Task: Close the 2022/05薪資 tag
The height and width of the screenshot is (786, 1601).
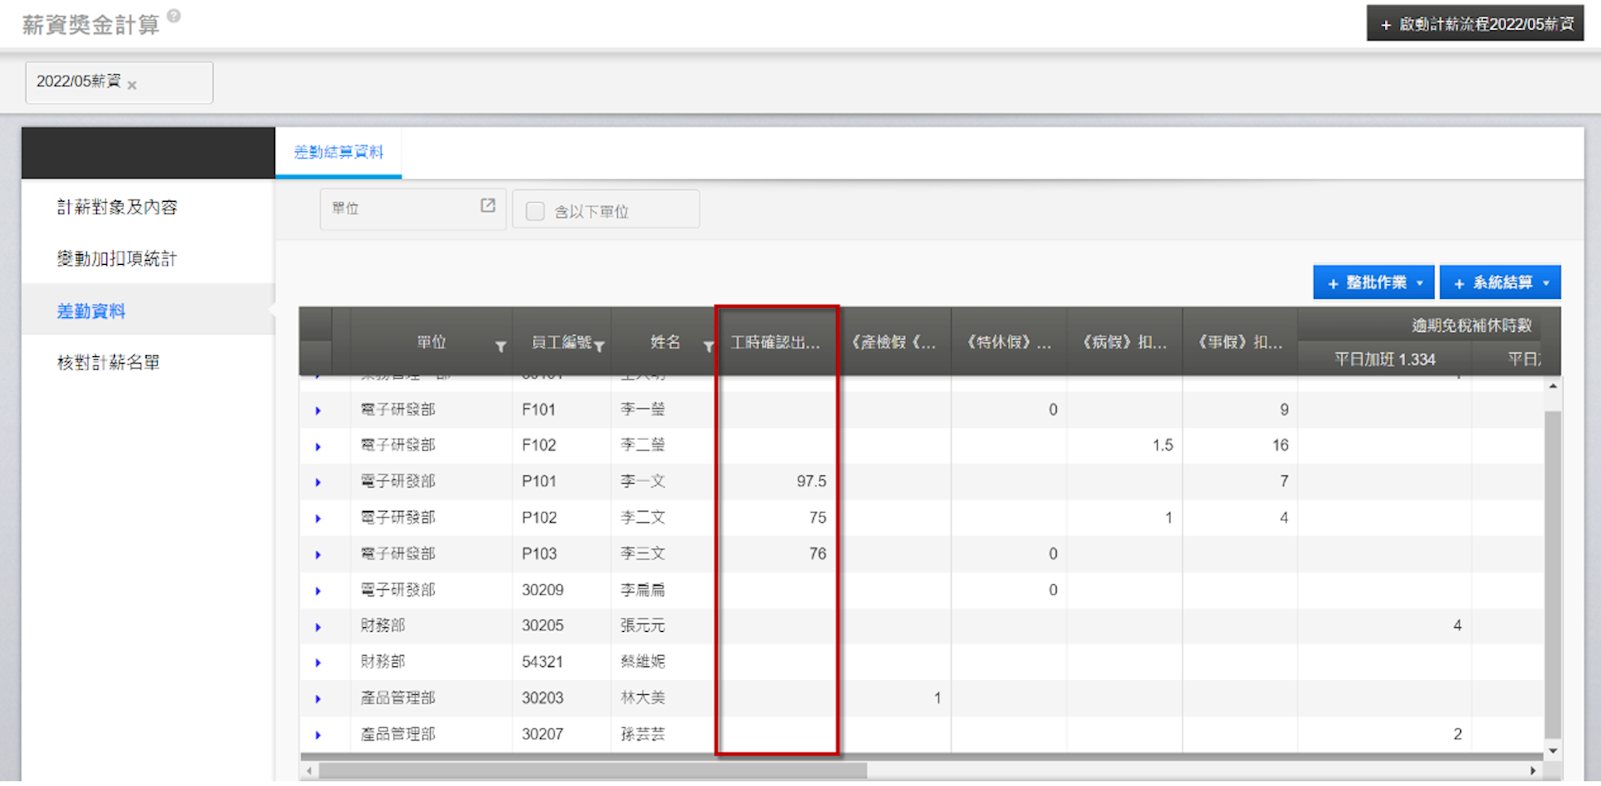Action: coord(132,85)
